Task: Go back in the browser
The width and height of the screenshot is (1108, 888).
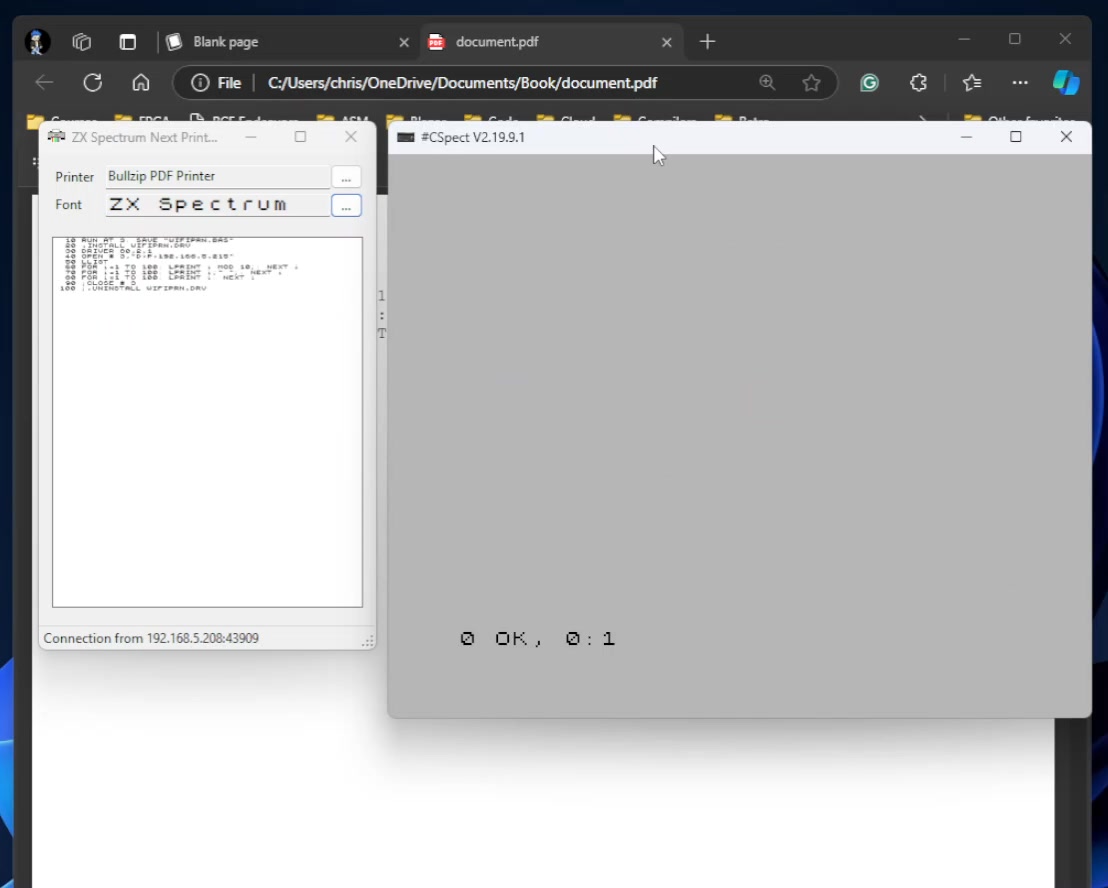Action: pos(45,83)
